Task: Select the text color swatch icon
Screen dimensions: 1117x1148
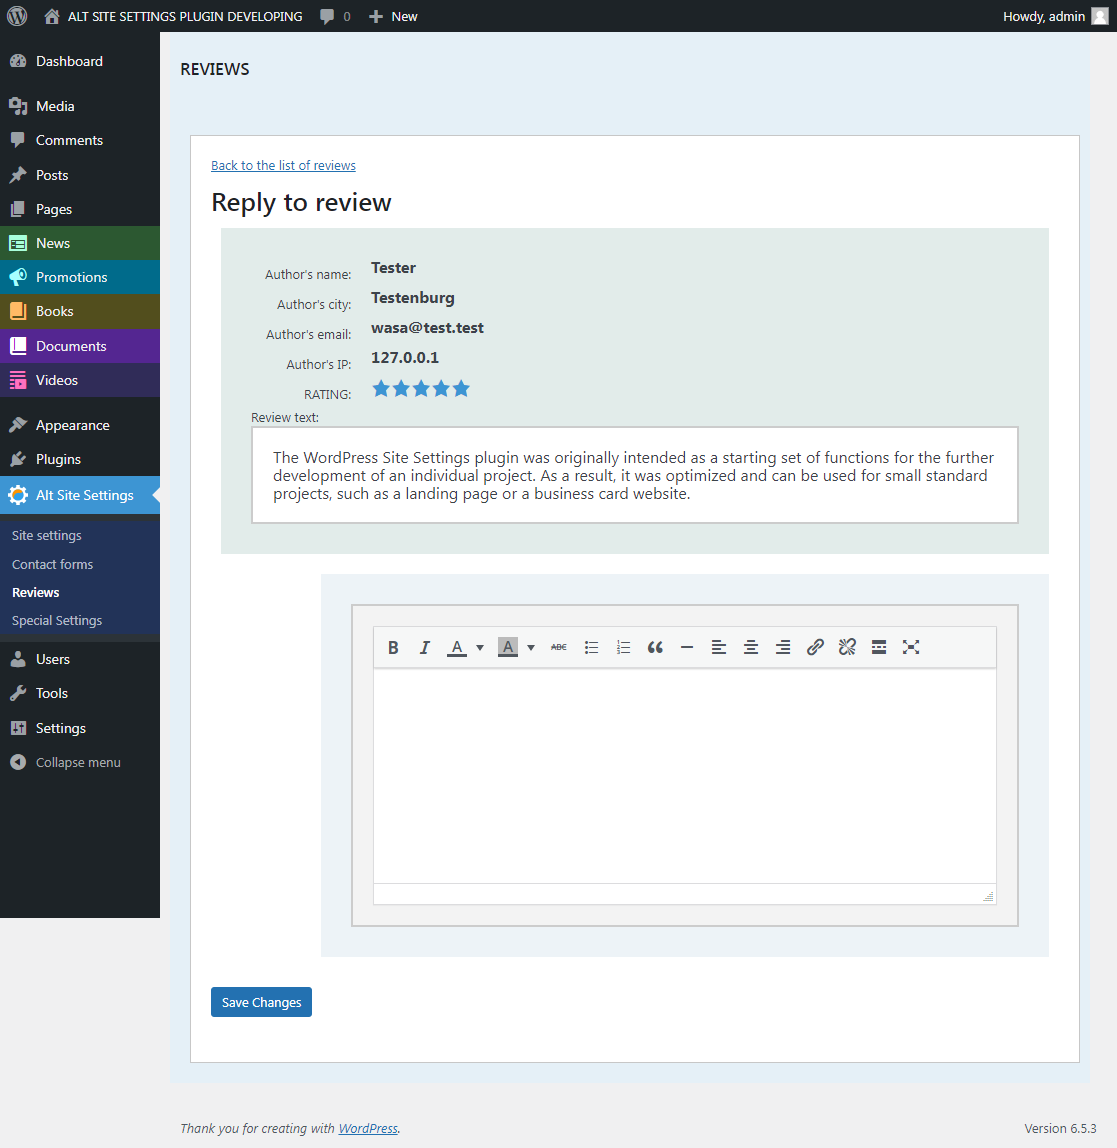Action: coord(456,647)
